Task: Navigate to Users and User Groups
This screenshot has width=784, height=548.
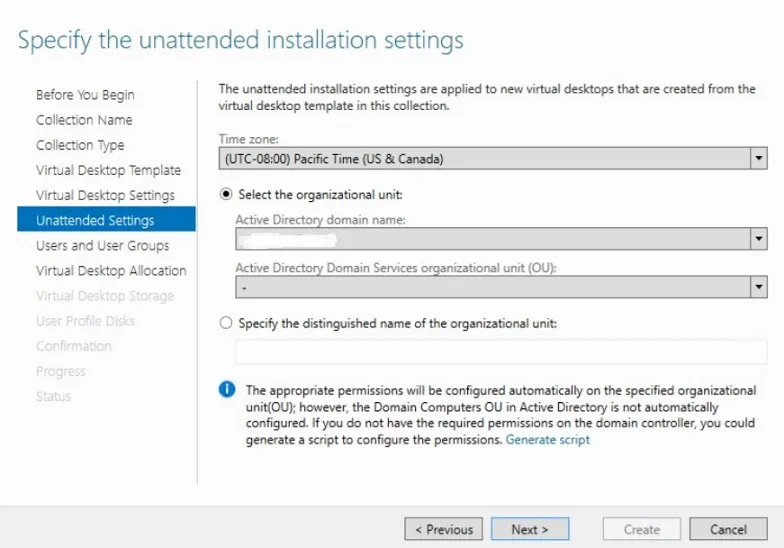Action: pos(102,245)
